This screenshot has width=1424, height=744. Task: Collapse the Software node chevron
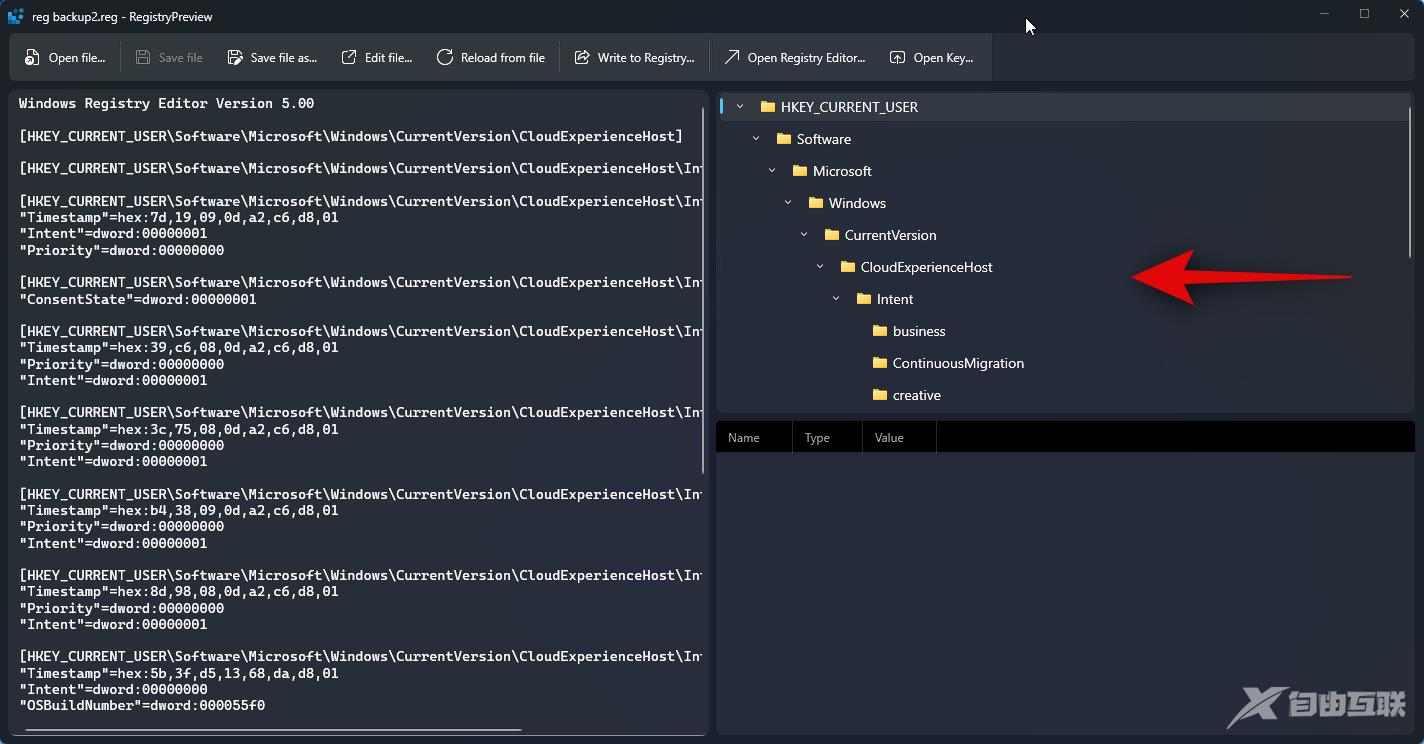756,139
